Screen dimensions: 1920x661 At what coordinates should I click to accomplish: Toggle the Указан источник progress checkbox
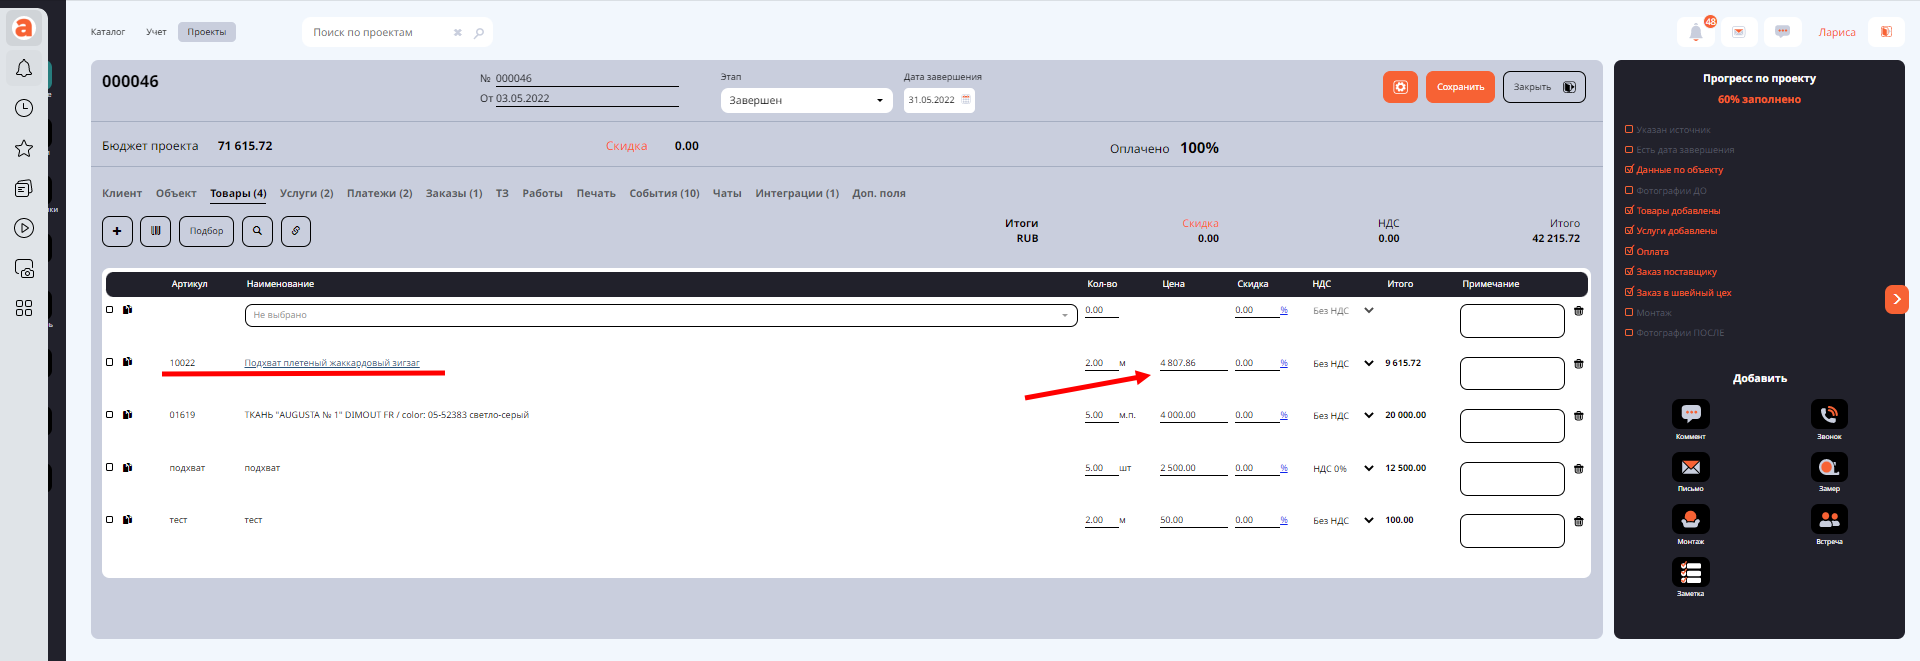[1629, 130]
